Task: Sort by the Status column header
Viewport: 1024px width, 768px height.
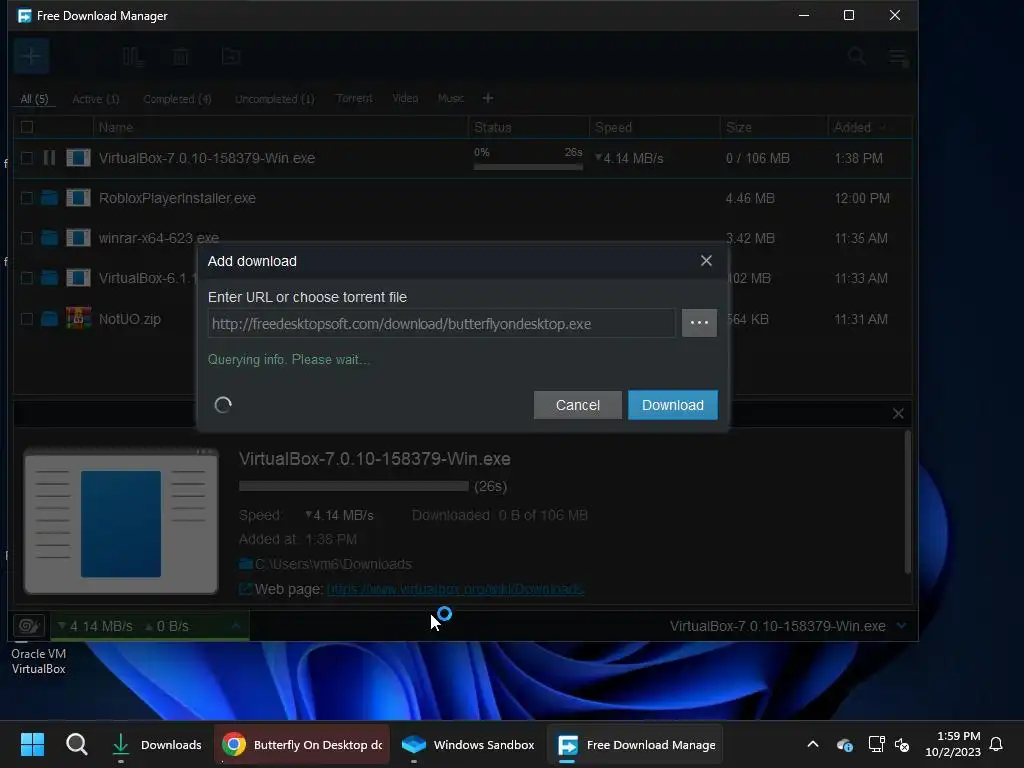Action: coord(528,127)
